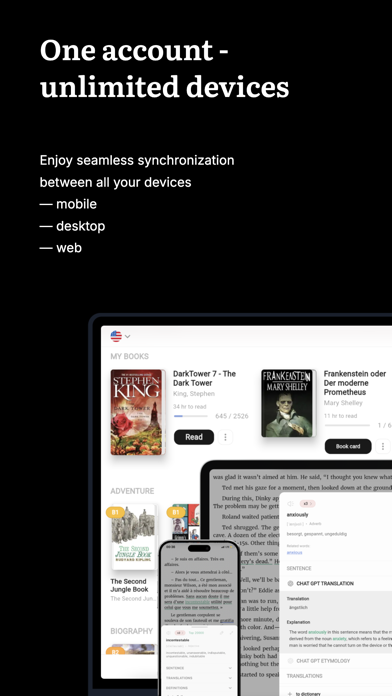392x696 pixels.
Task: Open The Second Jungle Book cover
Action: [134, 537]
